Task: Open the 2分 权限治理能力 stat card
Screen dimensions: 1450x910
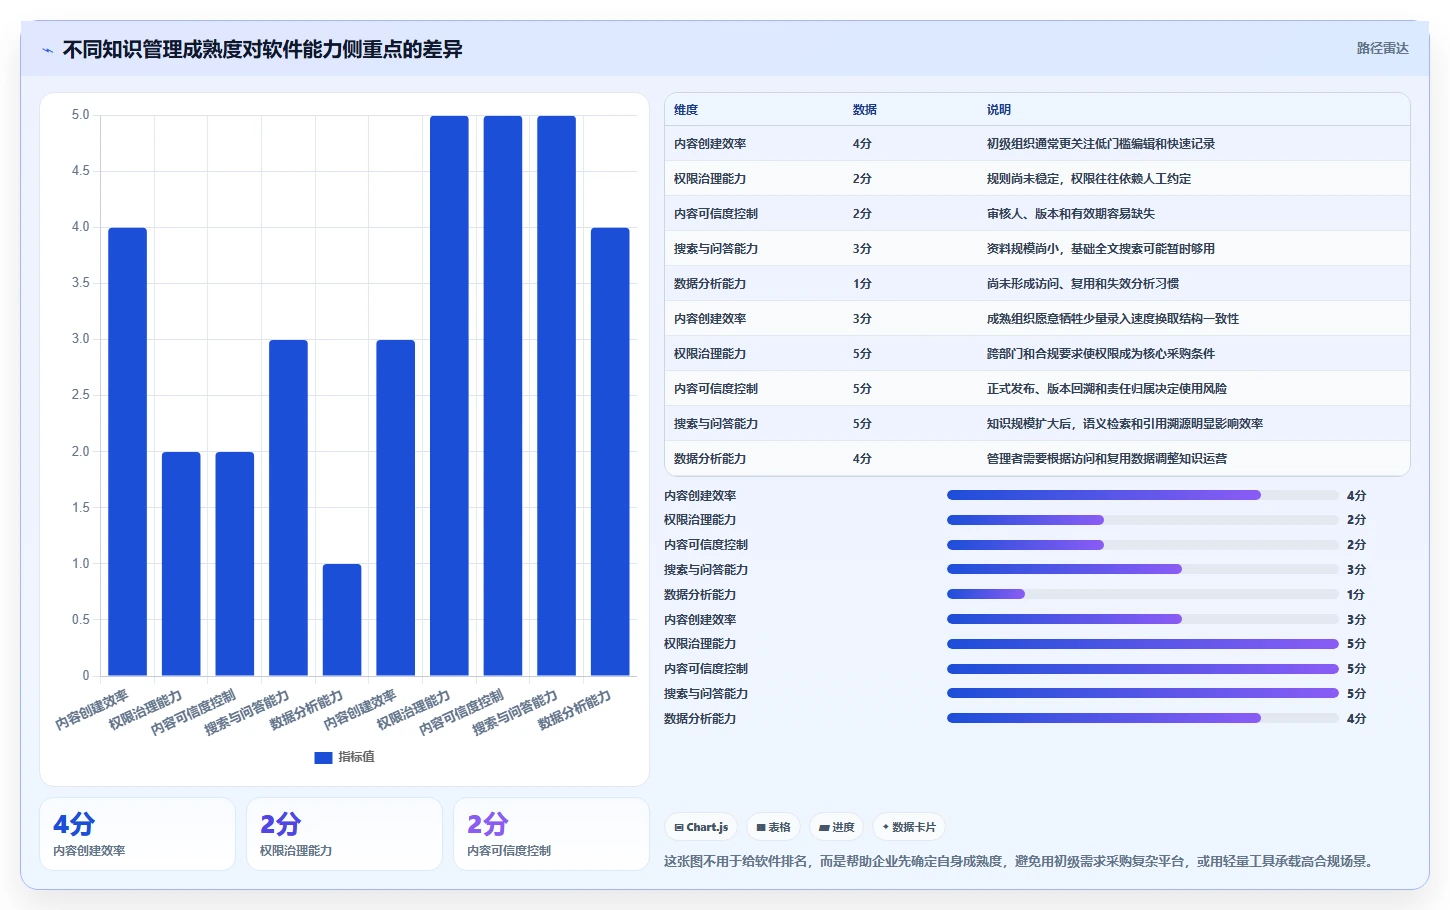Action: (x=344, y=834)
